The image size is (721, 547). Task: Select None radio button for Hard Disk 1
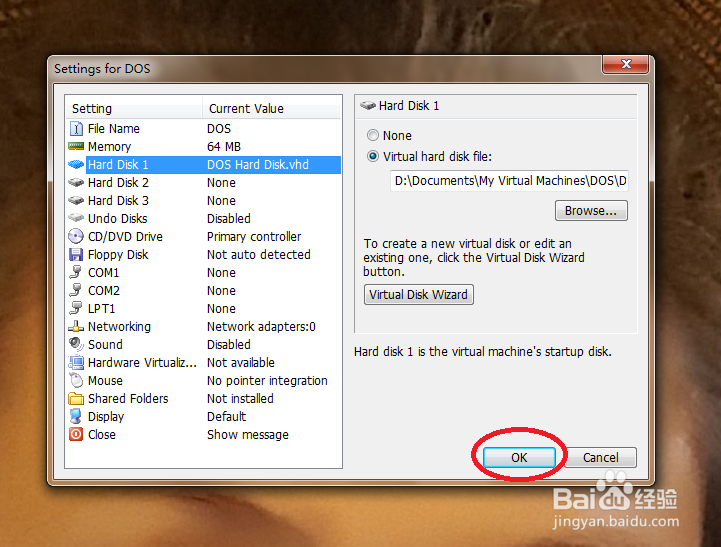tap(373, 136)
